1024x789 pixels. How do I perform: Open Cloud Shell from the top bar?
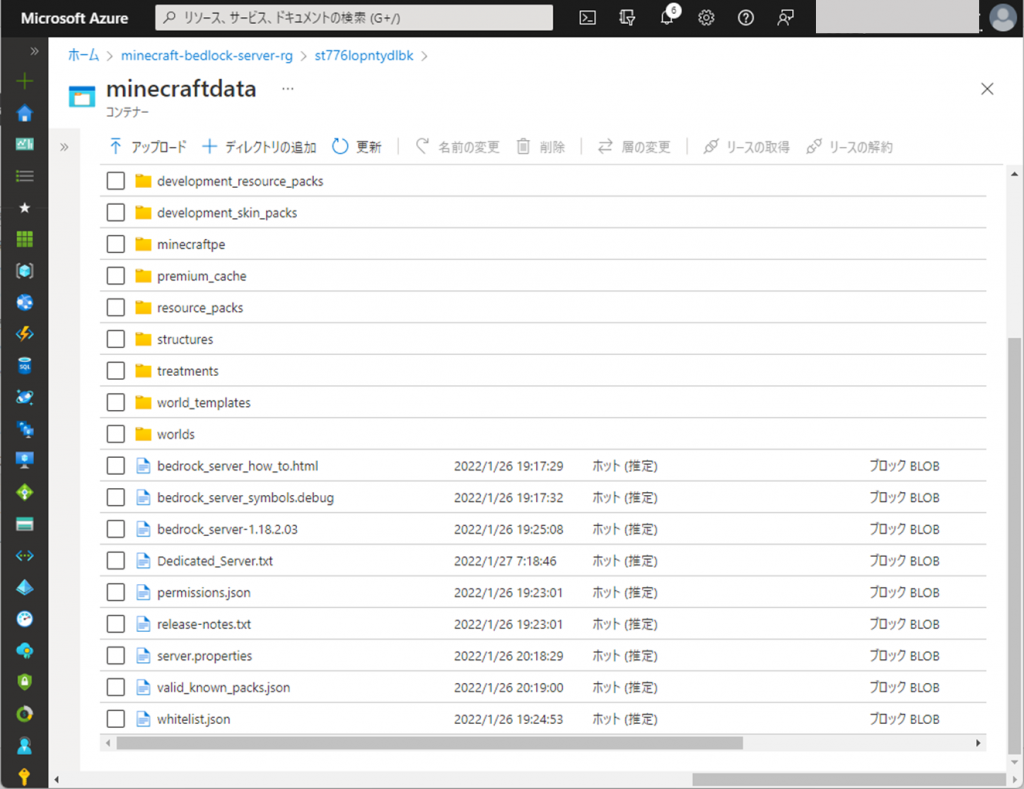pos(588,18)
